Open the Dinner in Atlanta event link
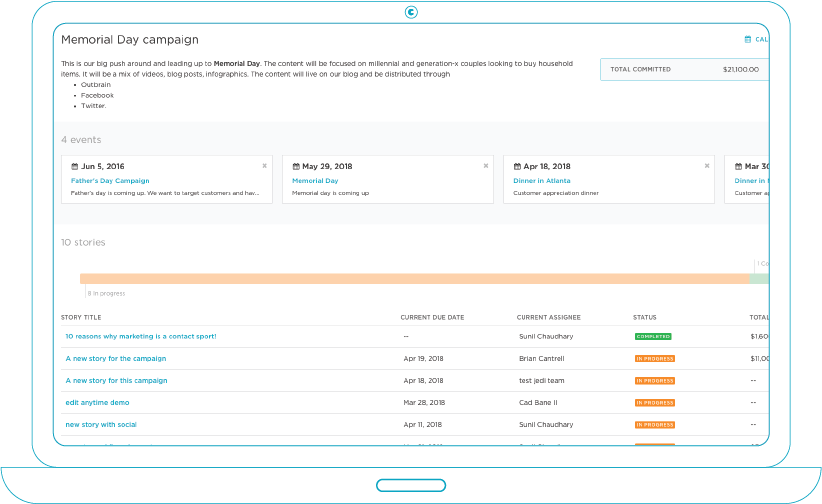Viewport: 822px width, 504px height. pos(541,181)
